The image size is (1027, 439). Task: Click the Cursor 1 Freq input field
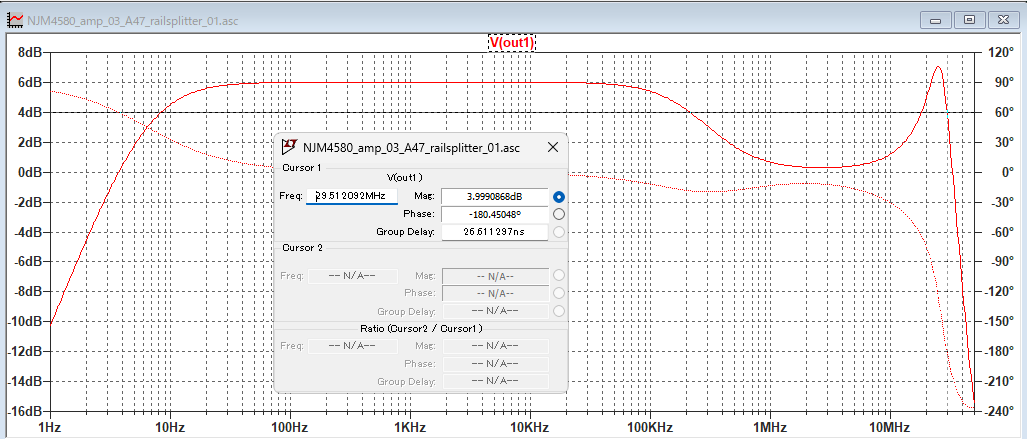pos(352,196)
